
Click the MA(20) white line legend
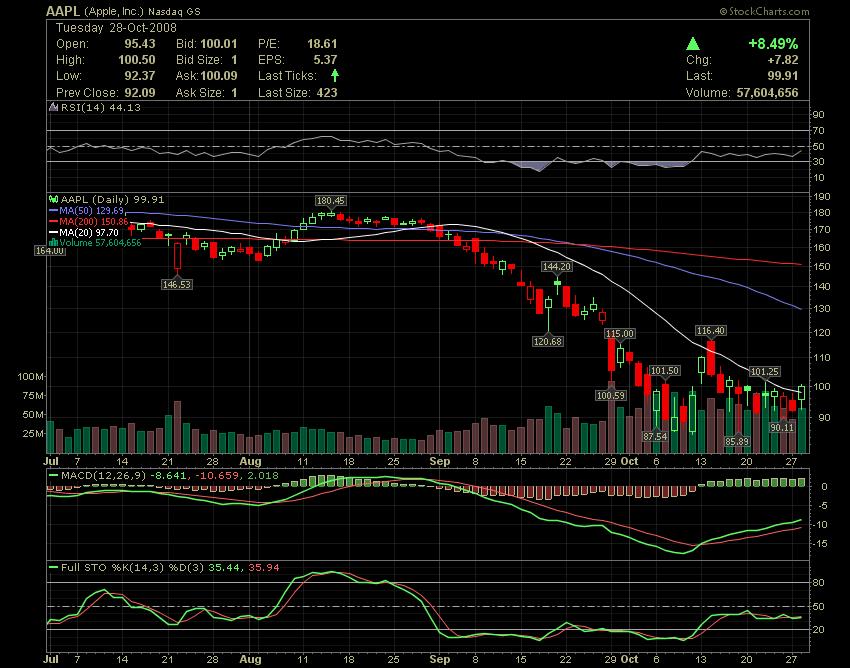[x=83, y=232]
